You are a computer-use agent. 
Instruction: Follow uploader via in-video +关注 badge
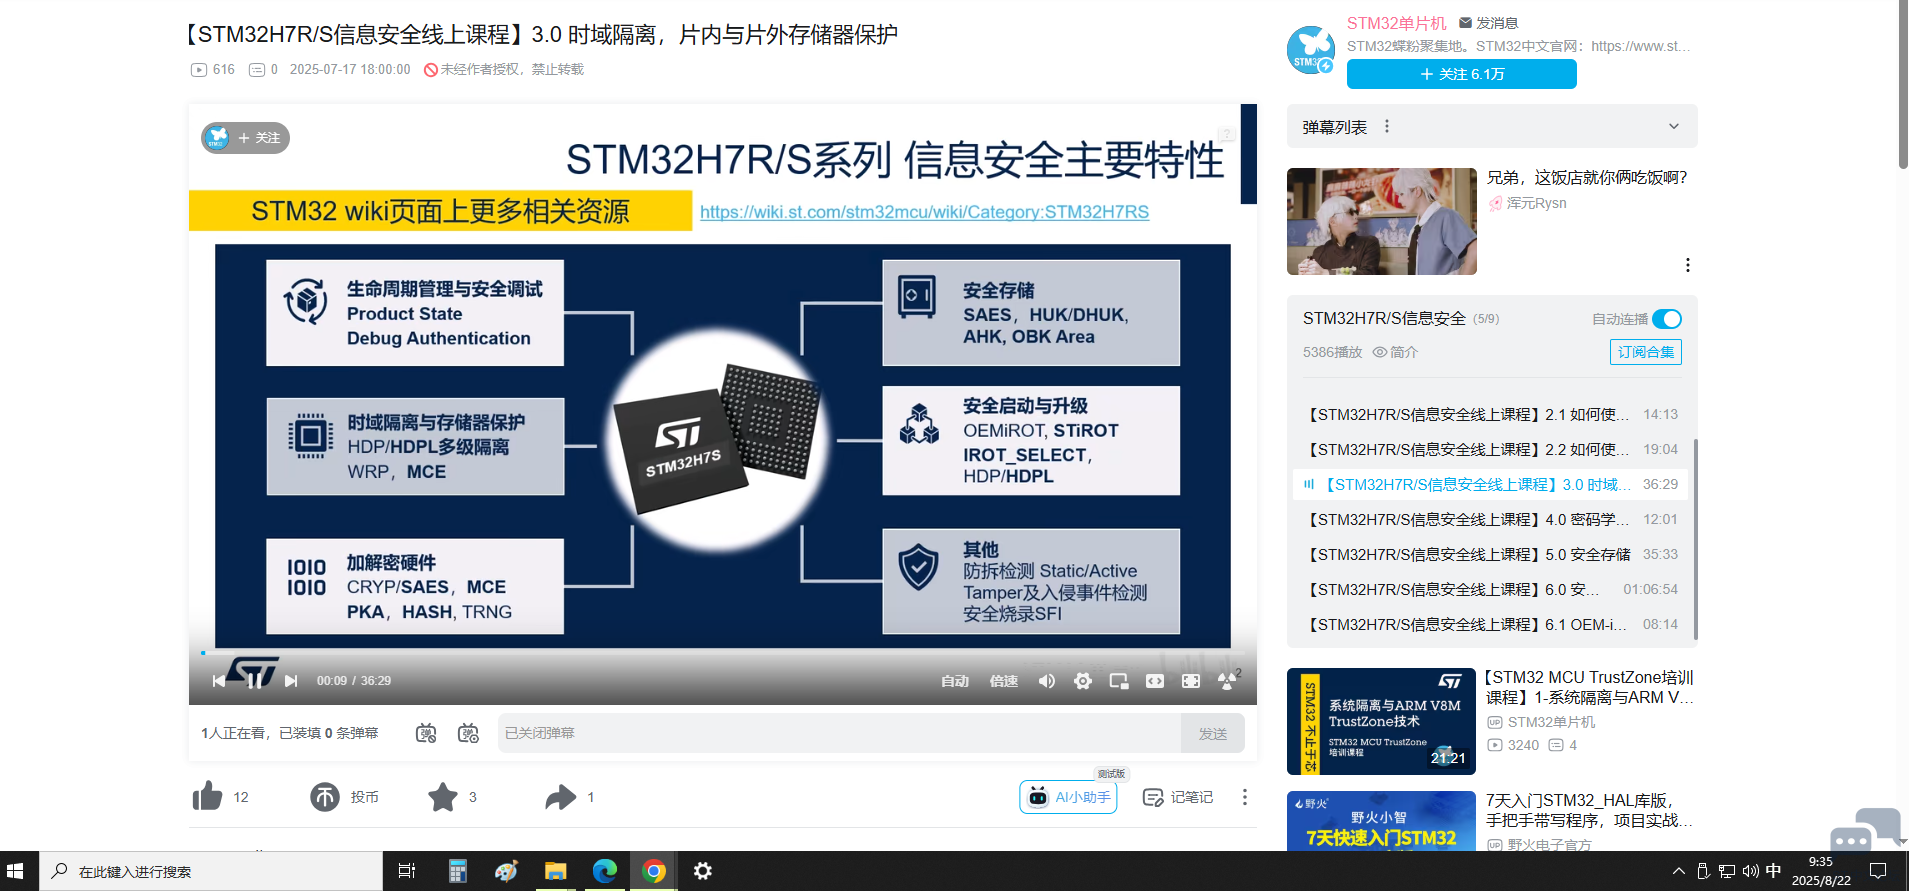pos(245,138)
